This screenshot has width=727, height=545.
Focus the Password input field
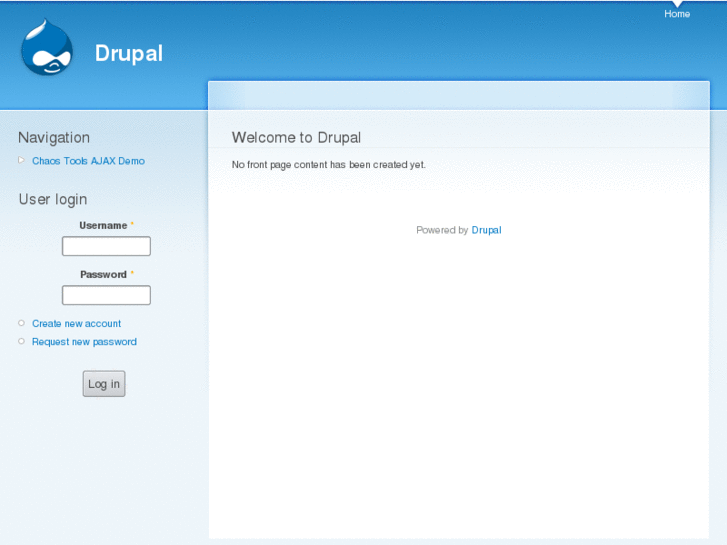pyautogui.click(x=106, y=295)
